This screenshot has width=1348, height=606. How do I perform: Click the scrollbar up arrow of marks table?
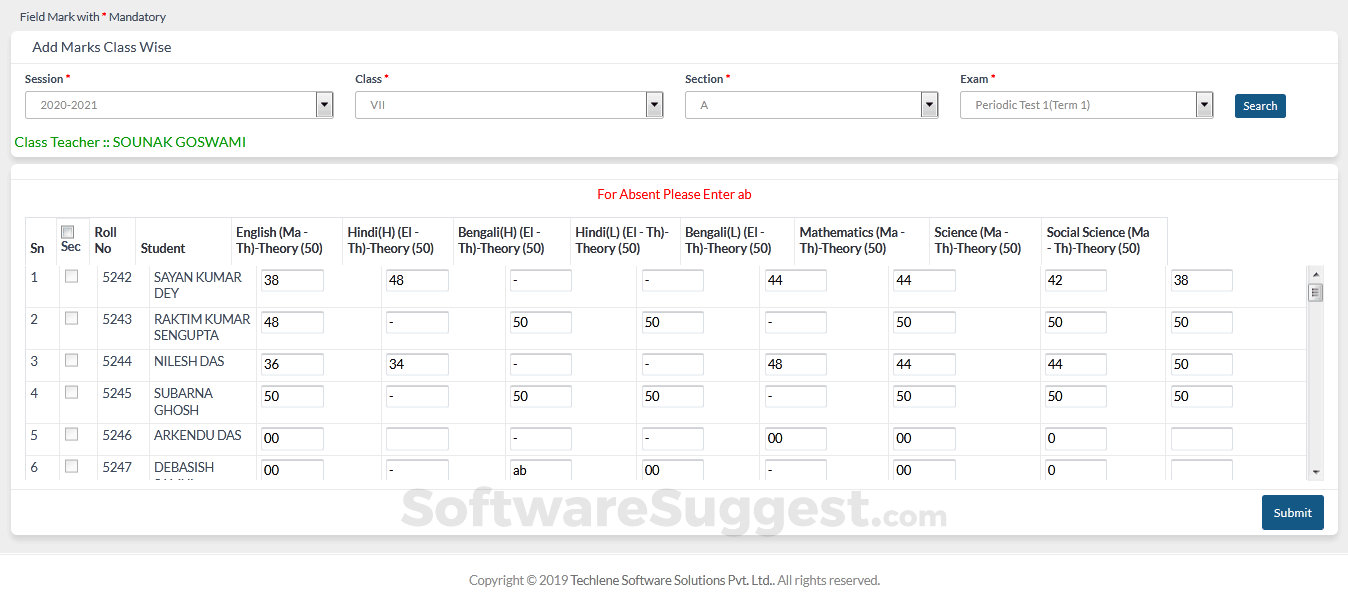1315,274
